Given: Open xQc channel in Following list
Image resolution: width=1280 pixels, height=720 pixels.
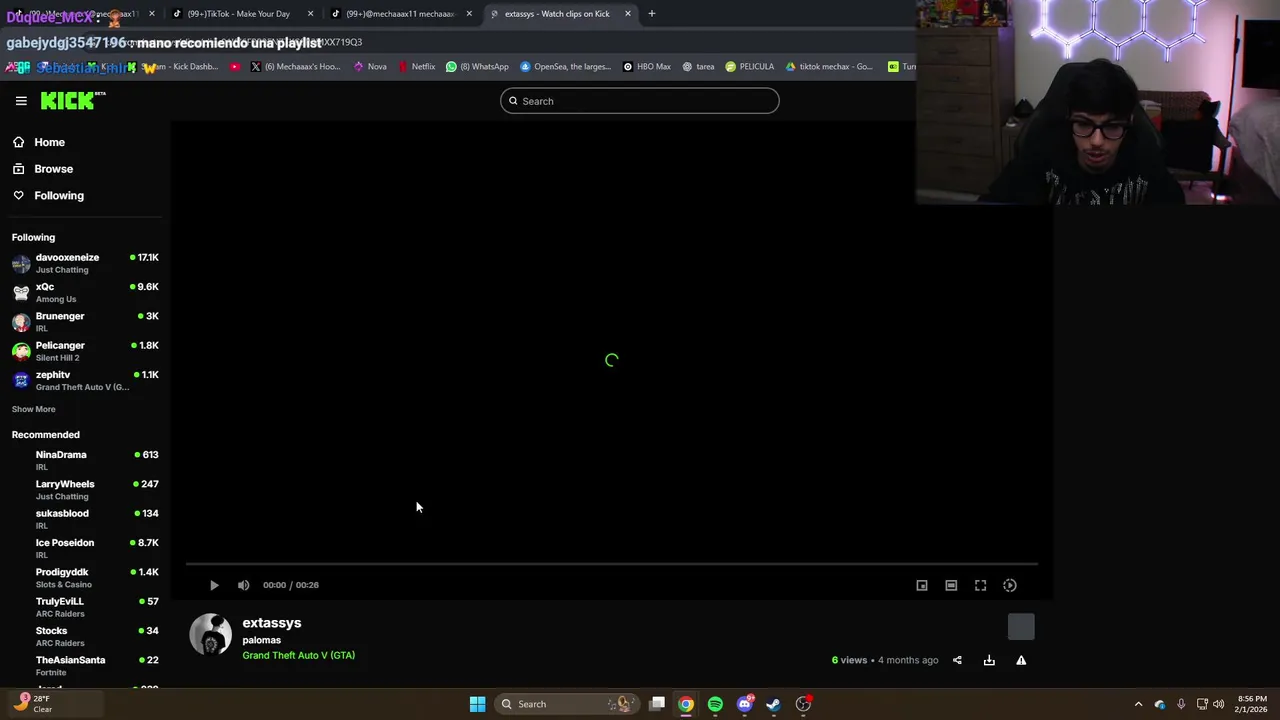Looking at the screenshot, I should point(85,292).
